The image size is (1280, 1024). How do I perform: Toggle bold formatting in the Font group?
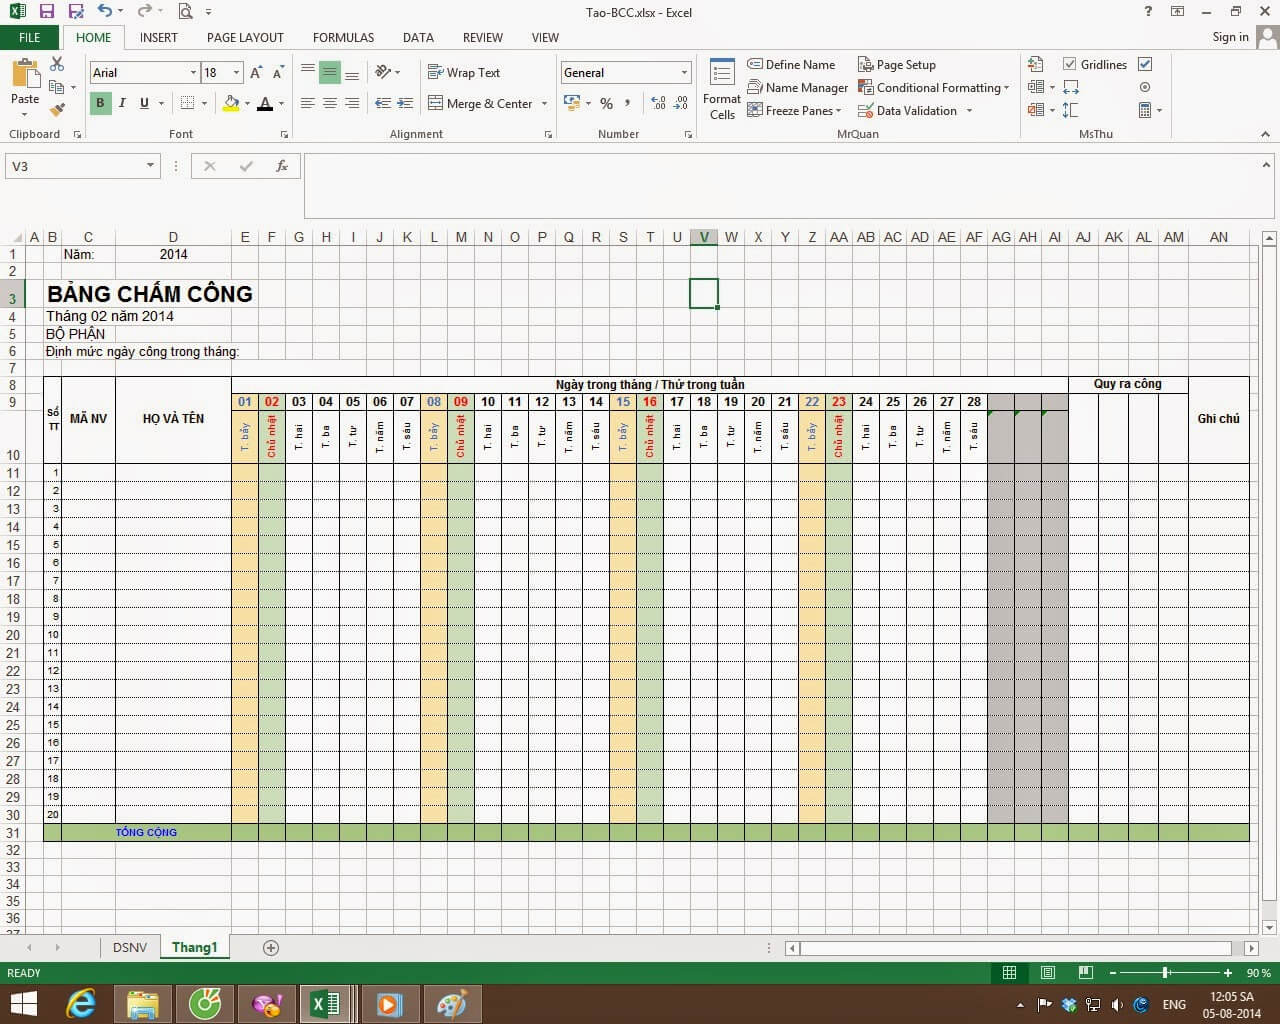[100, 103]
